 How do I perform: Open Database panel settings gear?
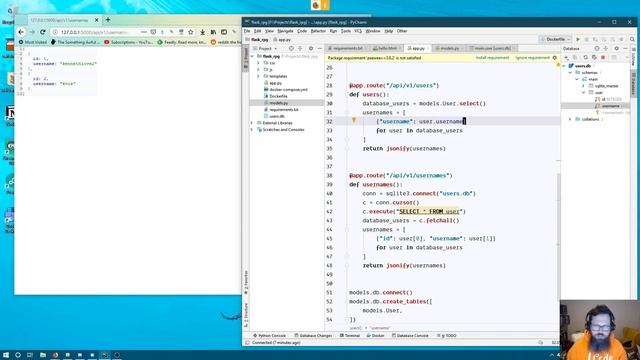616,49
